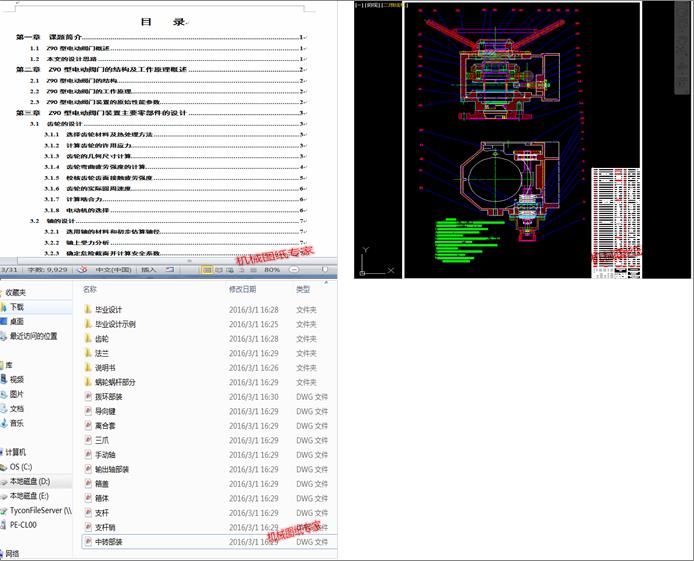The width and height of the screenshot is (694, 561).
Task: Select PE-CL00 device in sidebar
Action: point(23,525)
